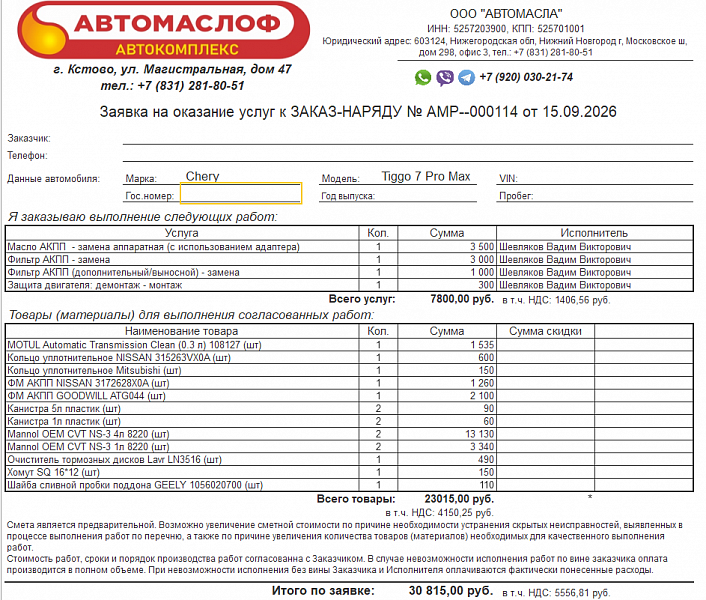Viewport: 706px width, 600px height.
Task: Select row Фильтр АКПП (дополнительный/выносной) - замена
Action: point(349,272)
